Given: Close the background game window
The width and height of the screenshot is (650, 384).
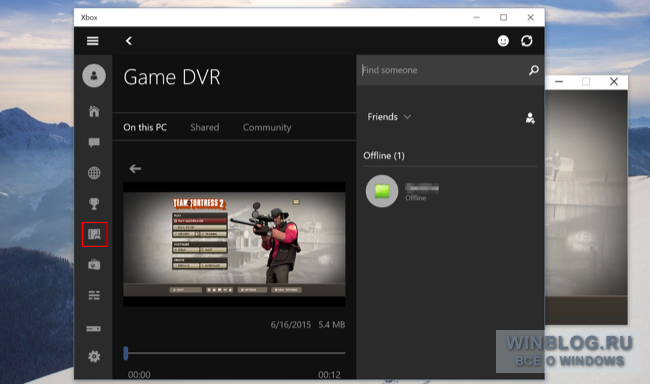Looking at the screenshot, I should (x=614, y=82).
